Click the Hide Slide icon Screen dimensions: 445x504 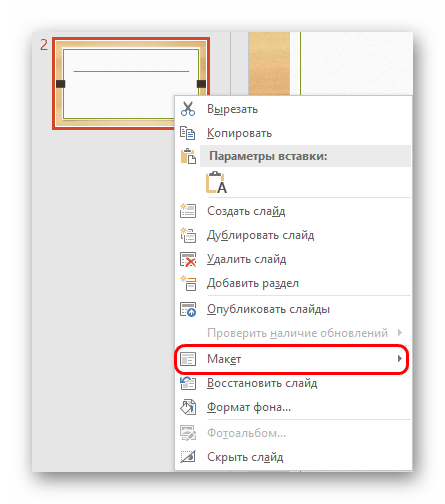pos(188,457)
